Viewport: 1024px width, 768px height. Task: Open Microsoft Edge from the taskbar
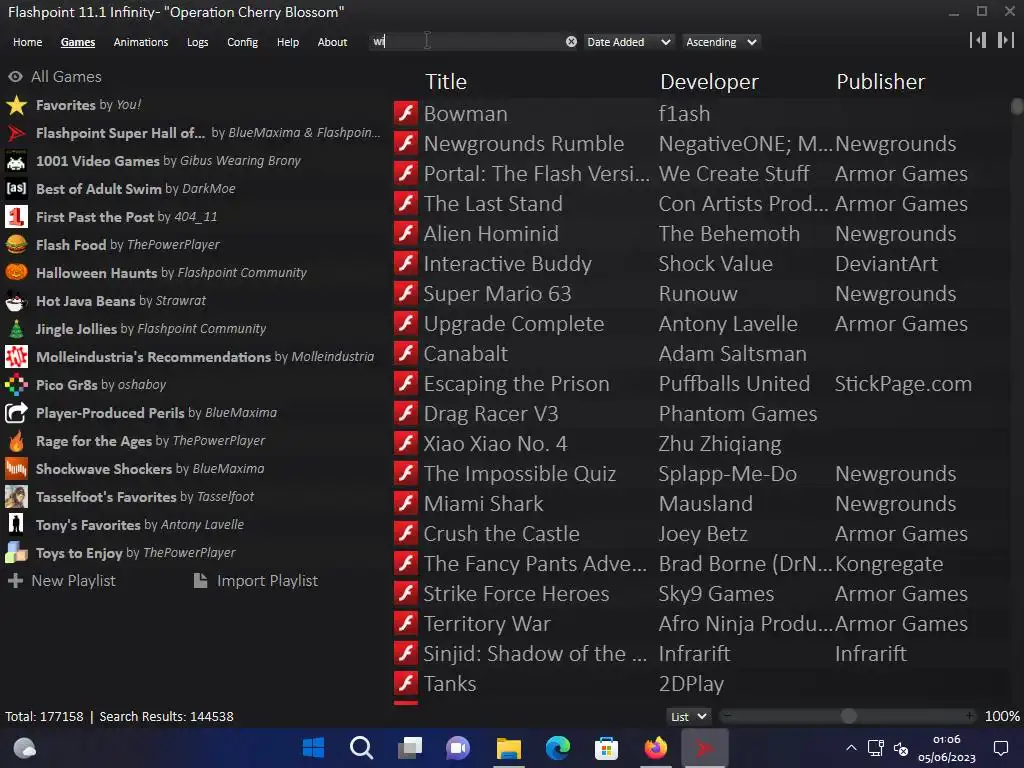pos(558,748)
